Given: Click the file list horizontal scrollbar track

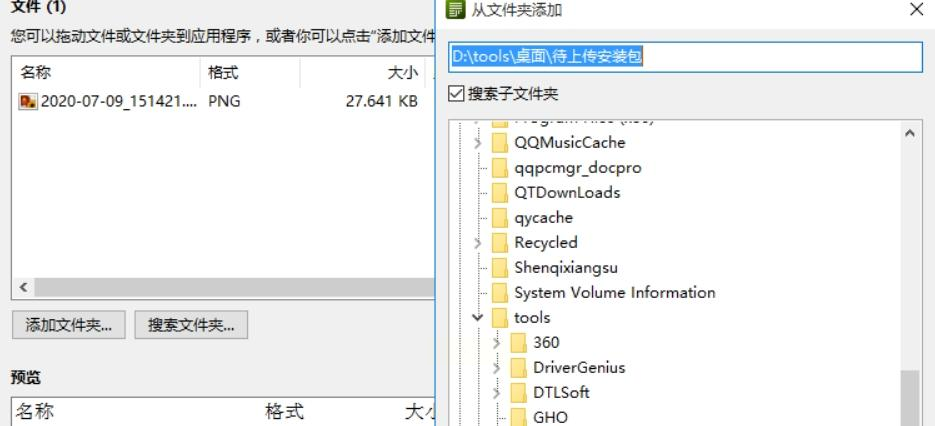Looking at the screenshot, I should [234, 288].
